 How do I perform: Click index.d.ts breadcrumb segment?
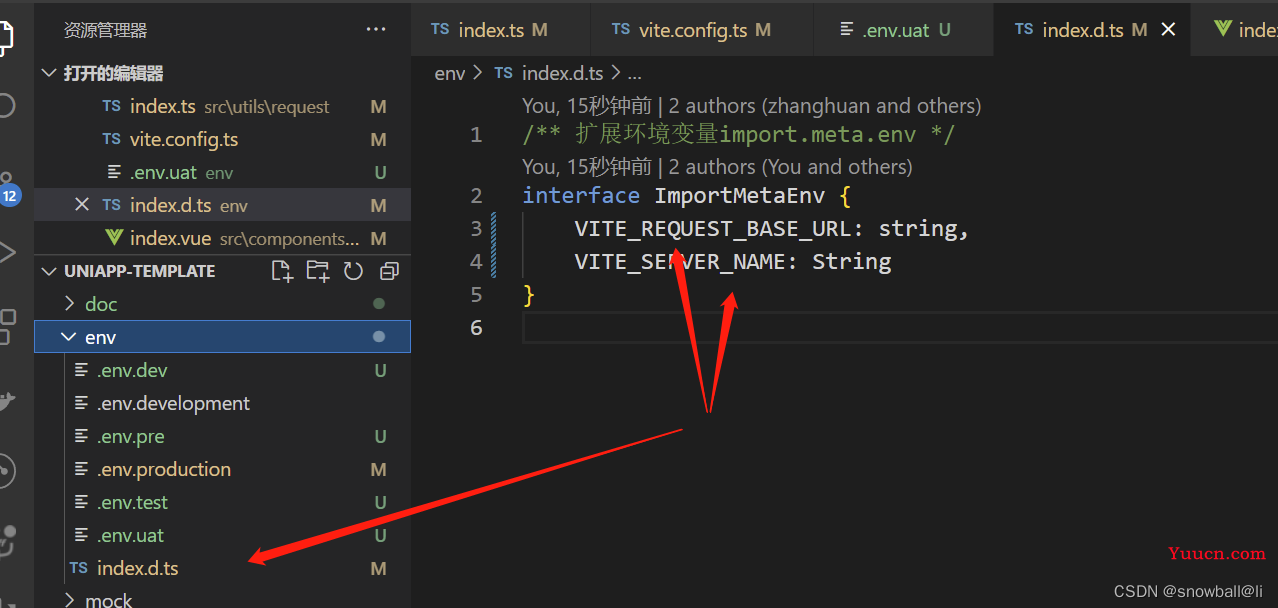(562, 73)
